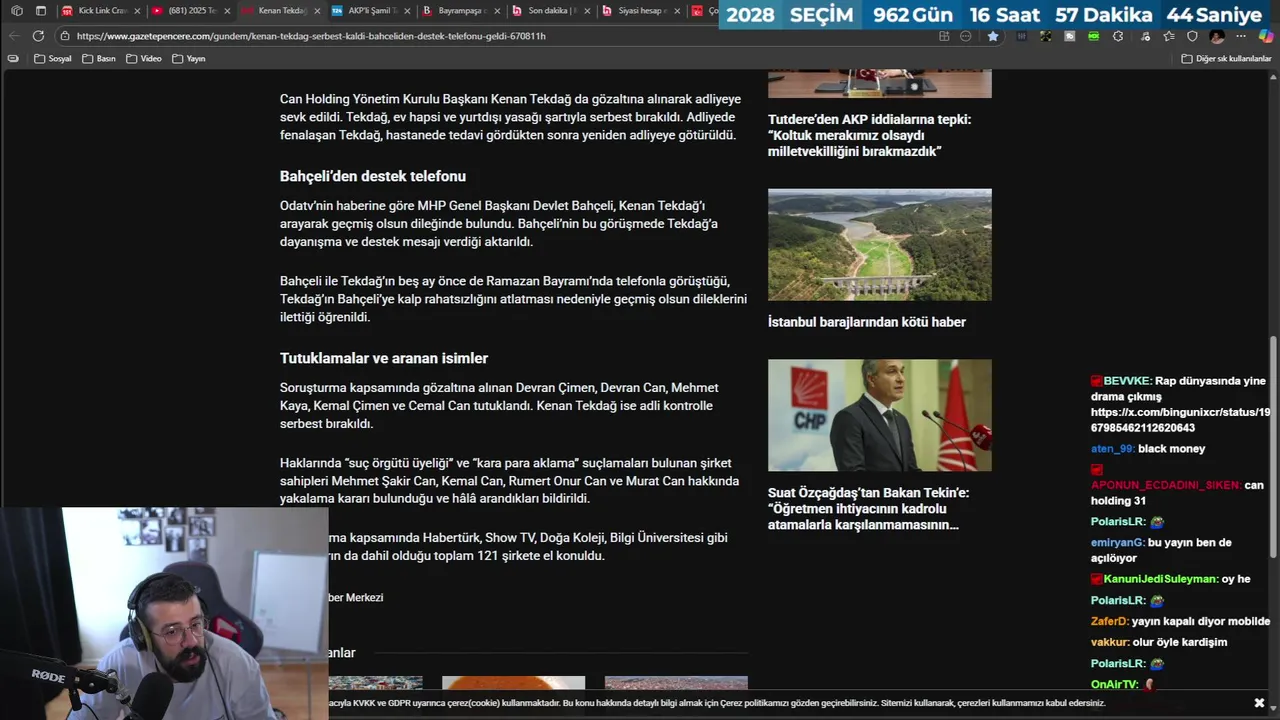Open Browser essentials shield icon
Image resolution: width=1280 pixels, height=720 pixels.
(1192, 36)
